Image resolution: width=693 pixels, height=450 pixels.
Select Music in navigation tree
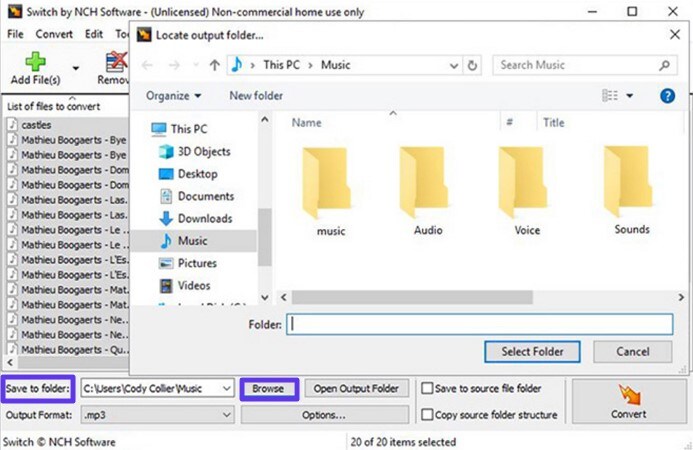click(x=192, y=240)
